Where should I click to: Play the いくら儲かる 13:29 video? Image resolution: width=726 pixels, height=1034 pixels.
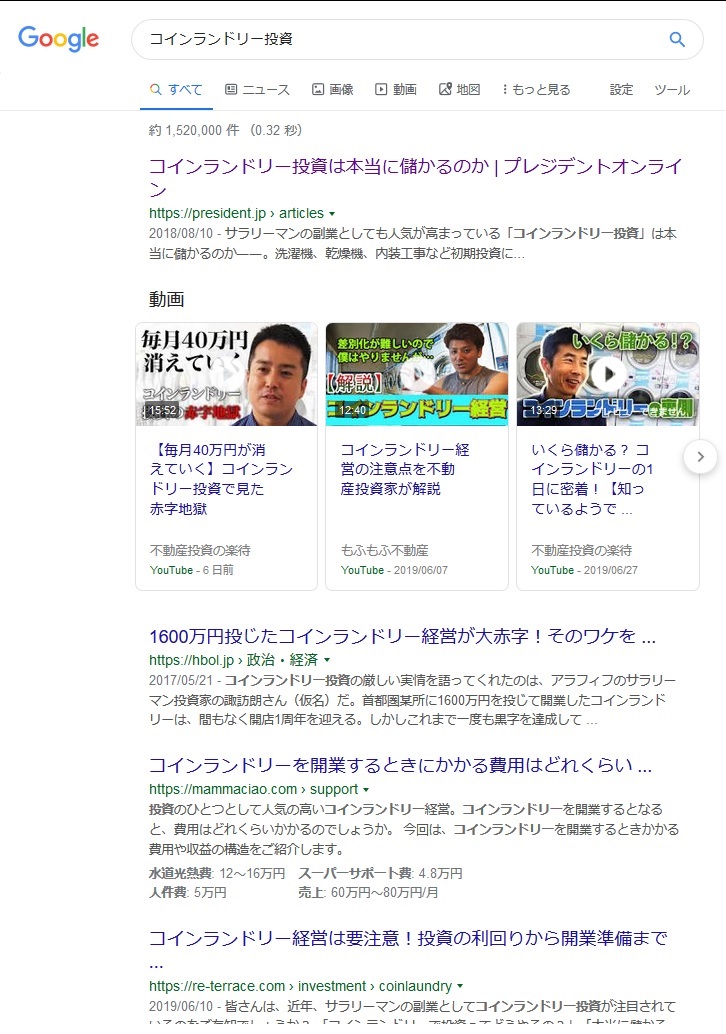click(x=607, y=374)
